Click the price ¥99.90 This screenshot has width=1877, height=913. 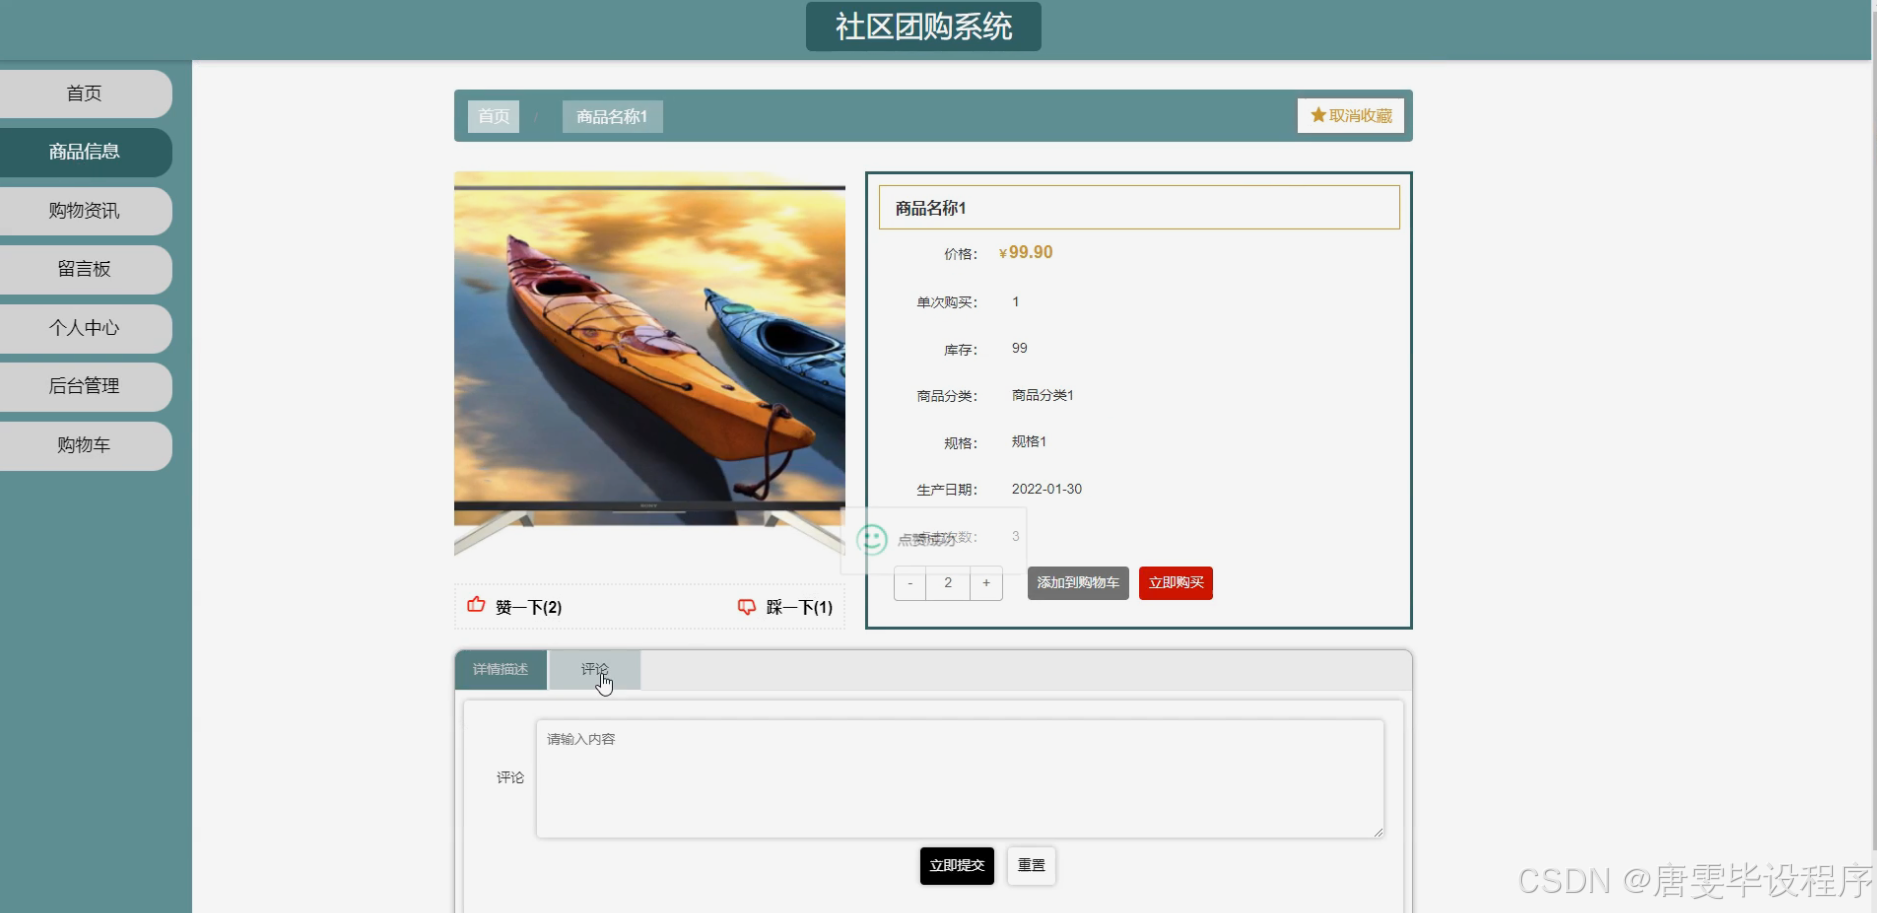pos(1026,253)
